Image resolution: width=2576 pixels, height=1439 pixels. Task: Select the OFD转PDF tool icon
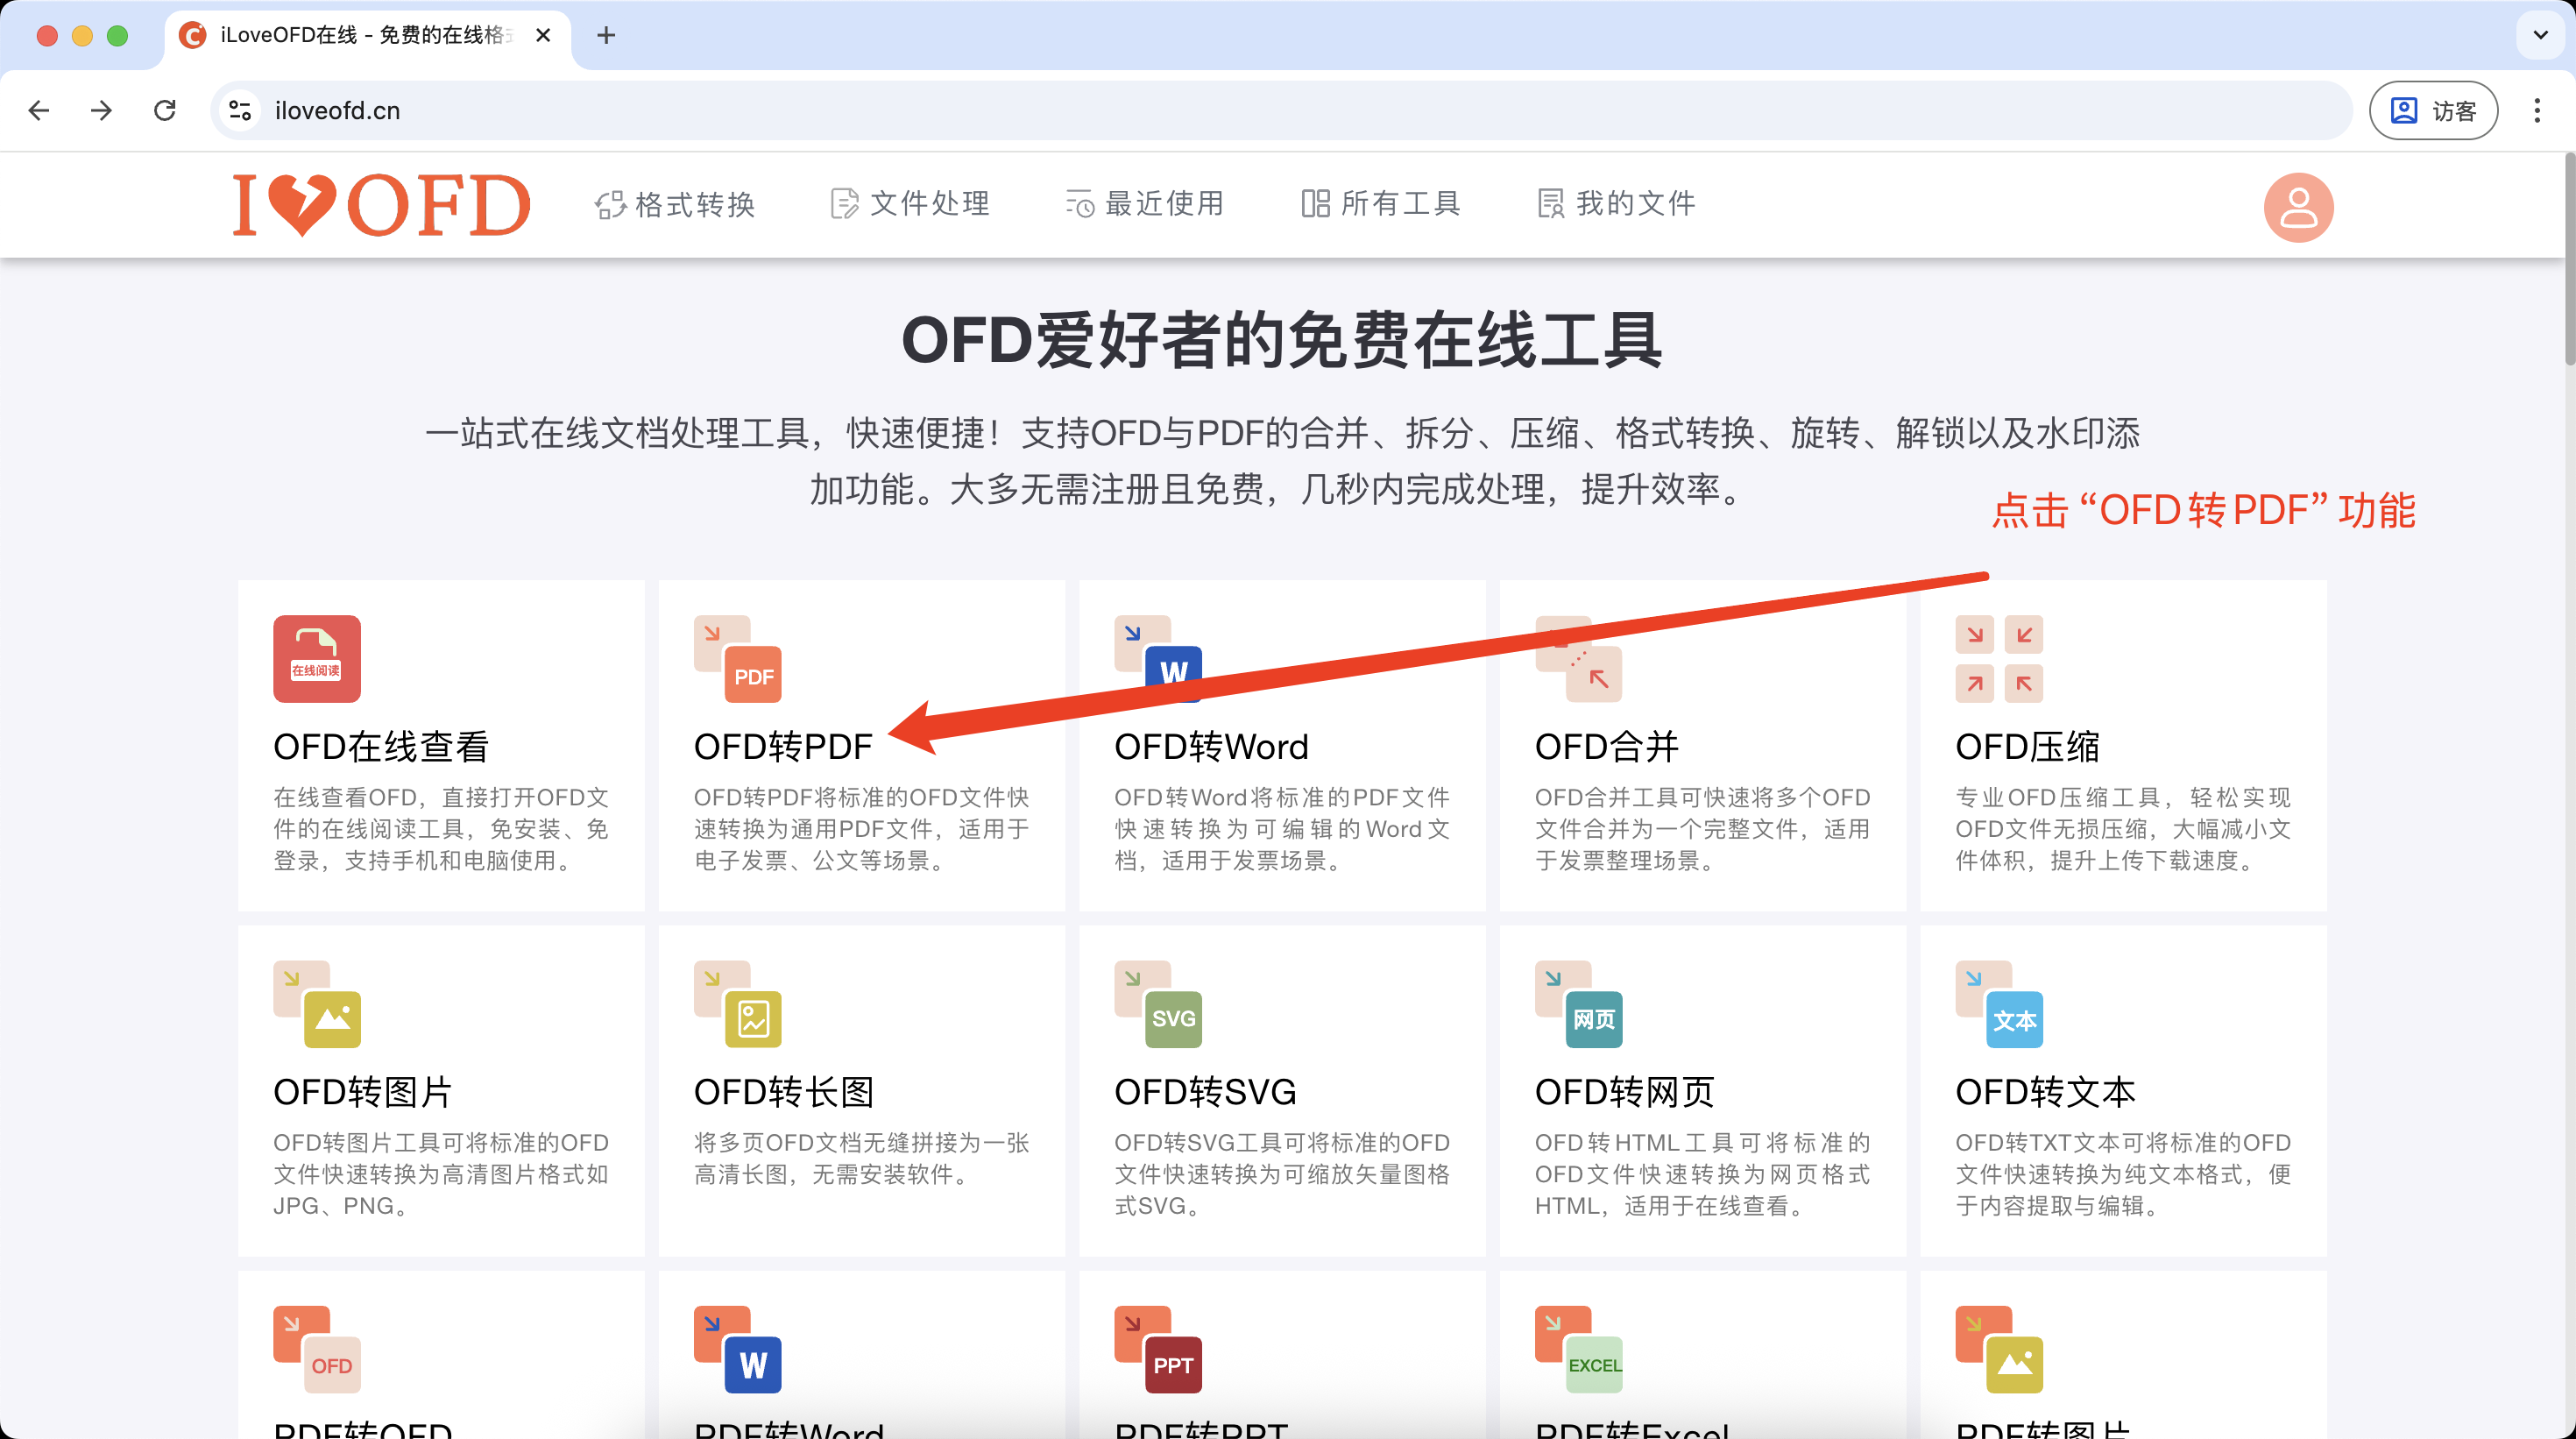[737, 660]
